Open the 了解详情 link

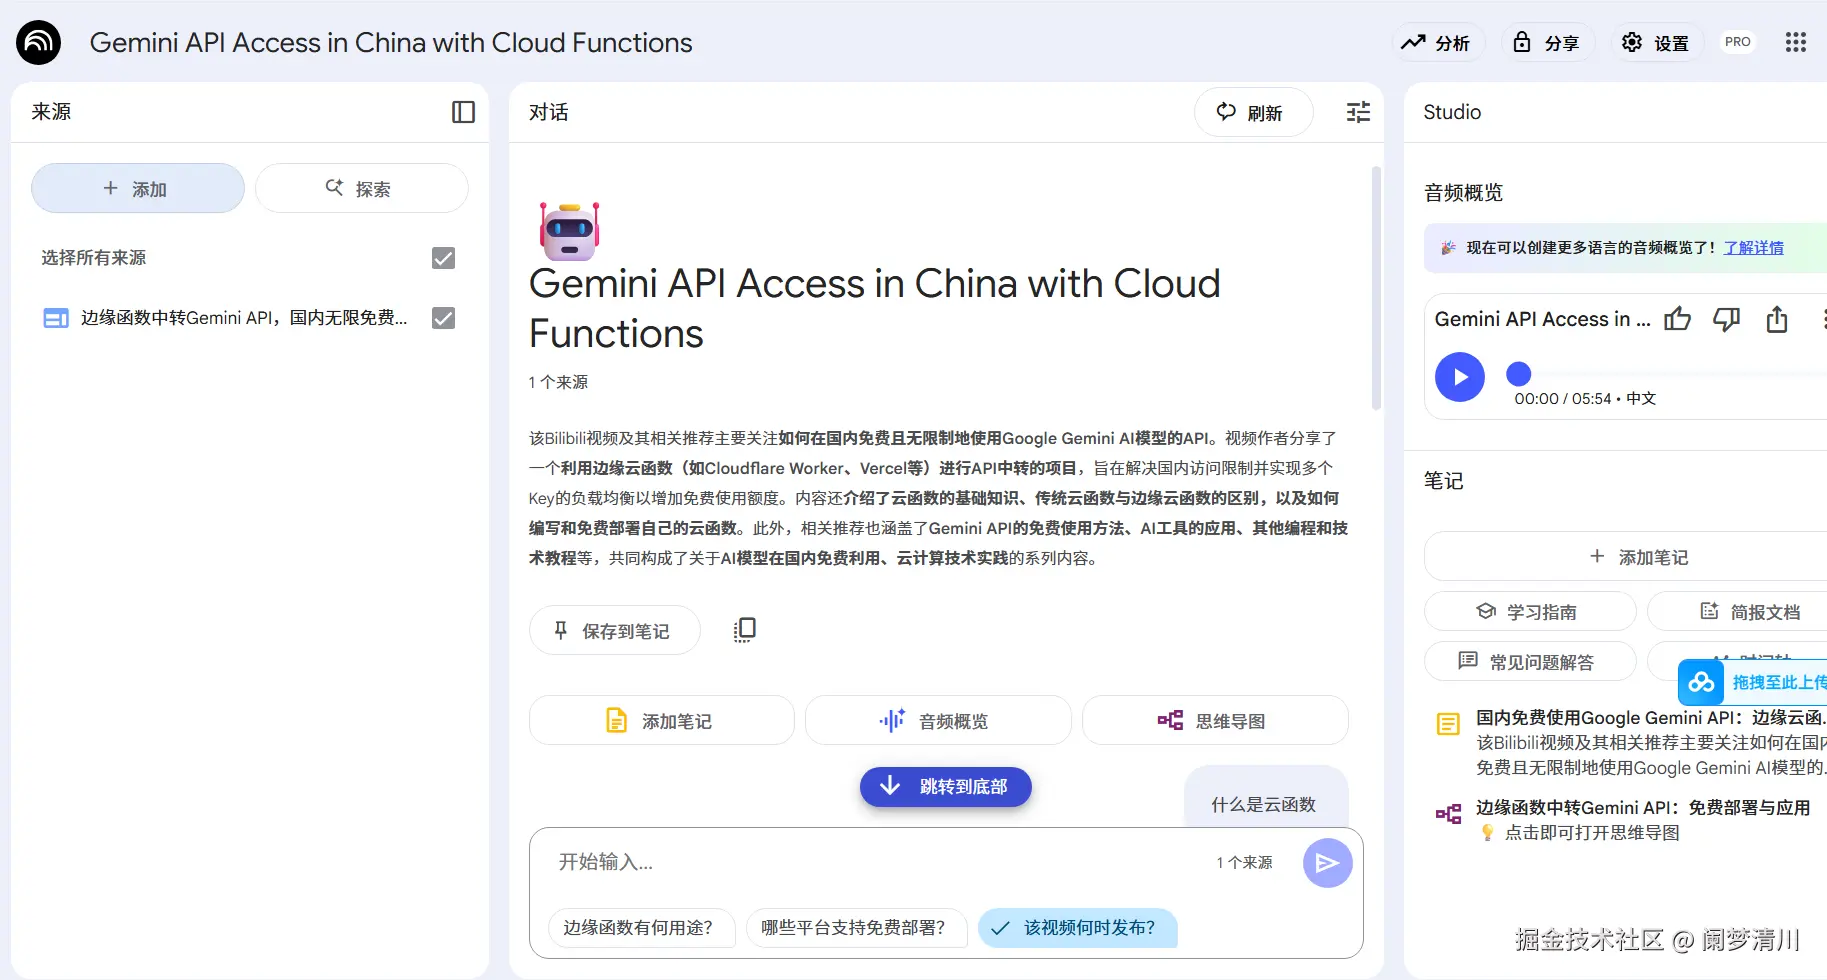click(x=1753, y=248)
